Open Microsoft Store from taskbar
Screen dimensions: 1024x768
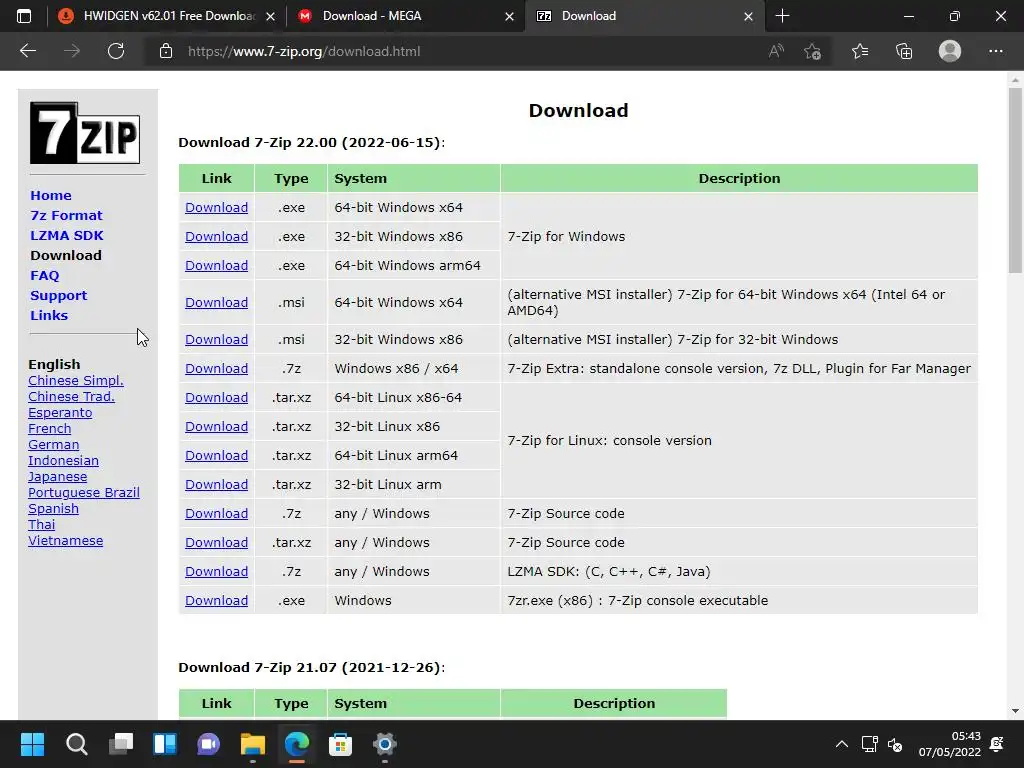coord(340,744)
